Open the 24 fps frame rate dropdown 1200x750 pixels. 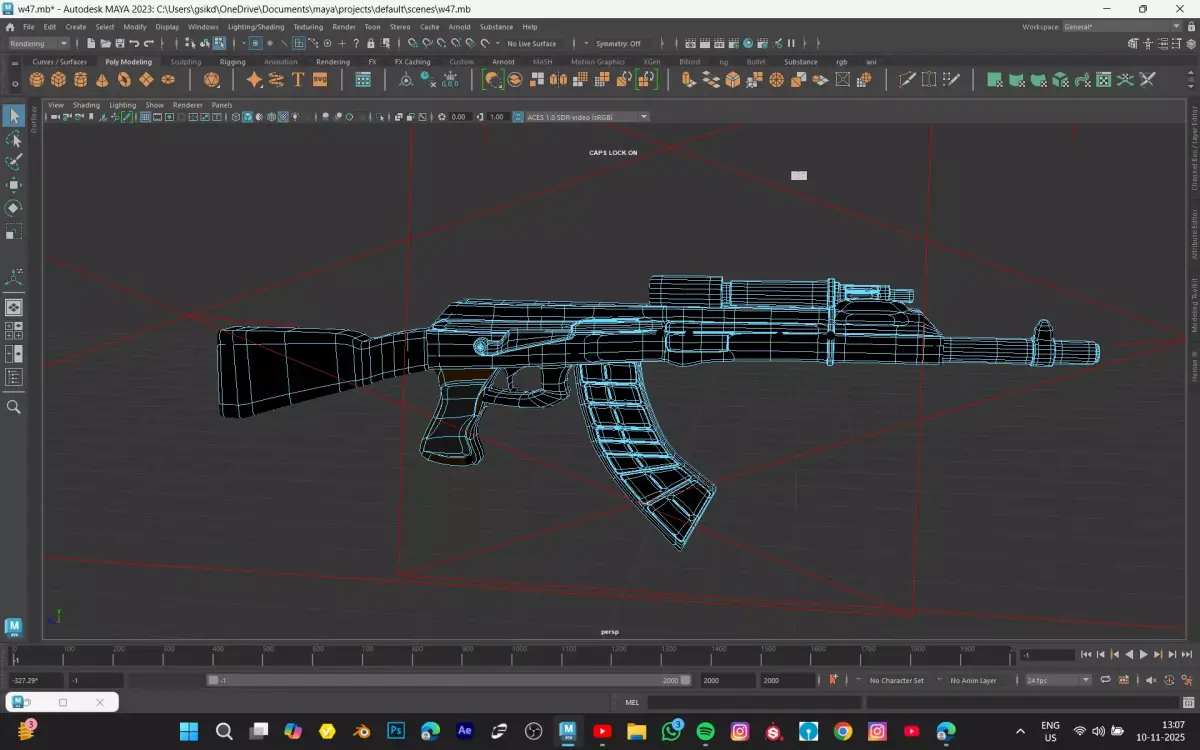pos(1058,680)
